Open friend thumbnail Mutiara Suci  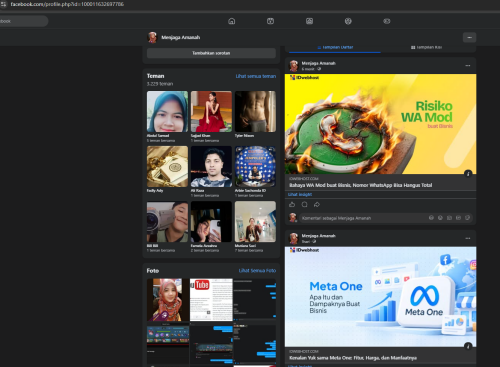pos(255,221)
